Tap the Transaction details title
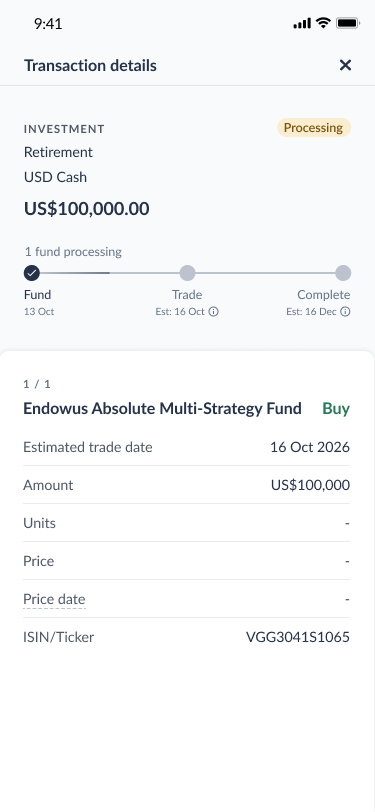 (90, 66)
